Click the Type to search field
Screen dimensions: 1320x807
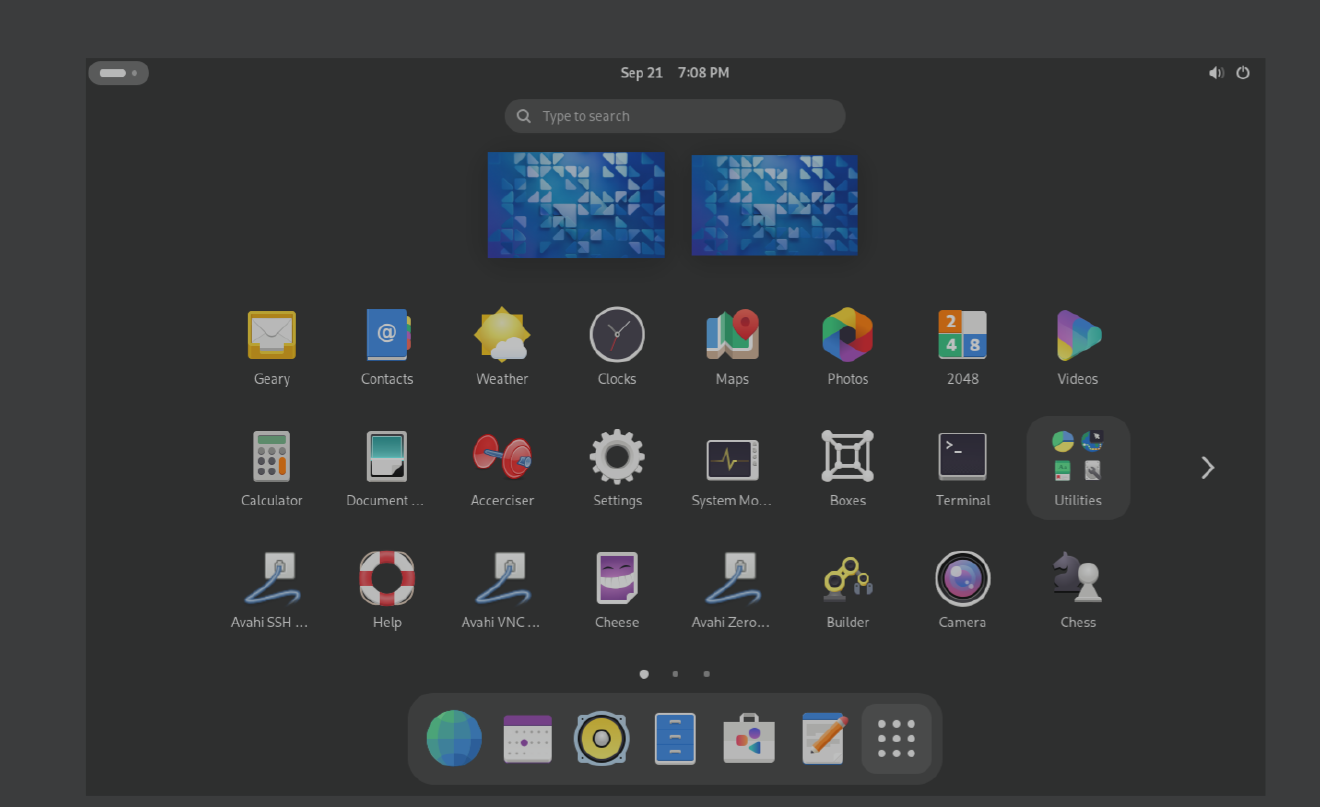[x=674, y=115]
